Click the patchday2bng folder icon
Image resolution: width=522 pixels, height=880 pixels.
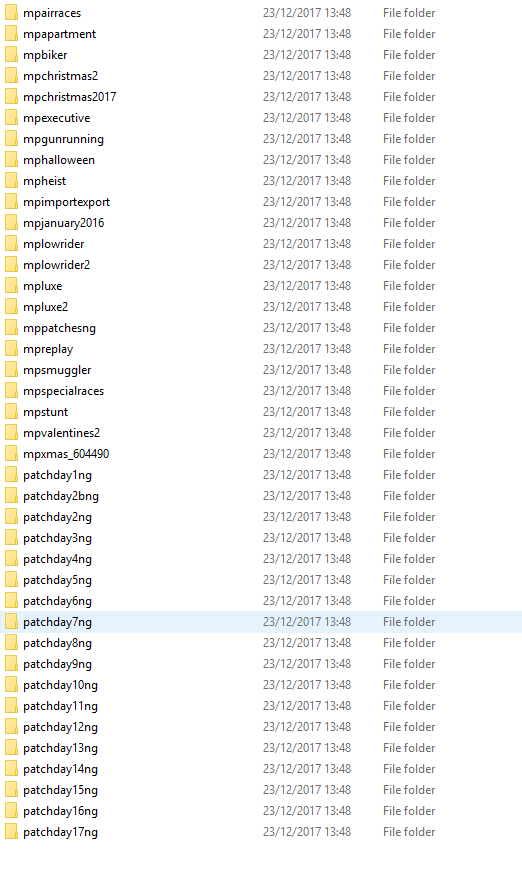pos(11,496)
